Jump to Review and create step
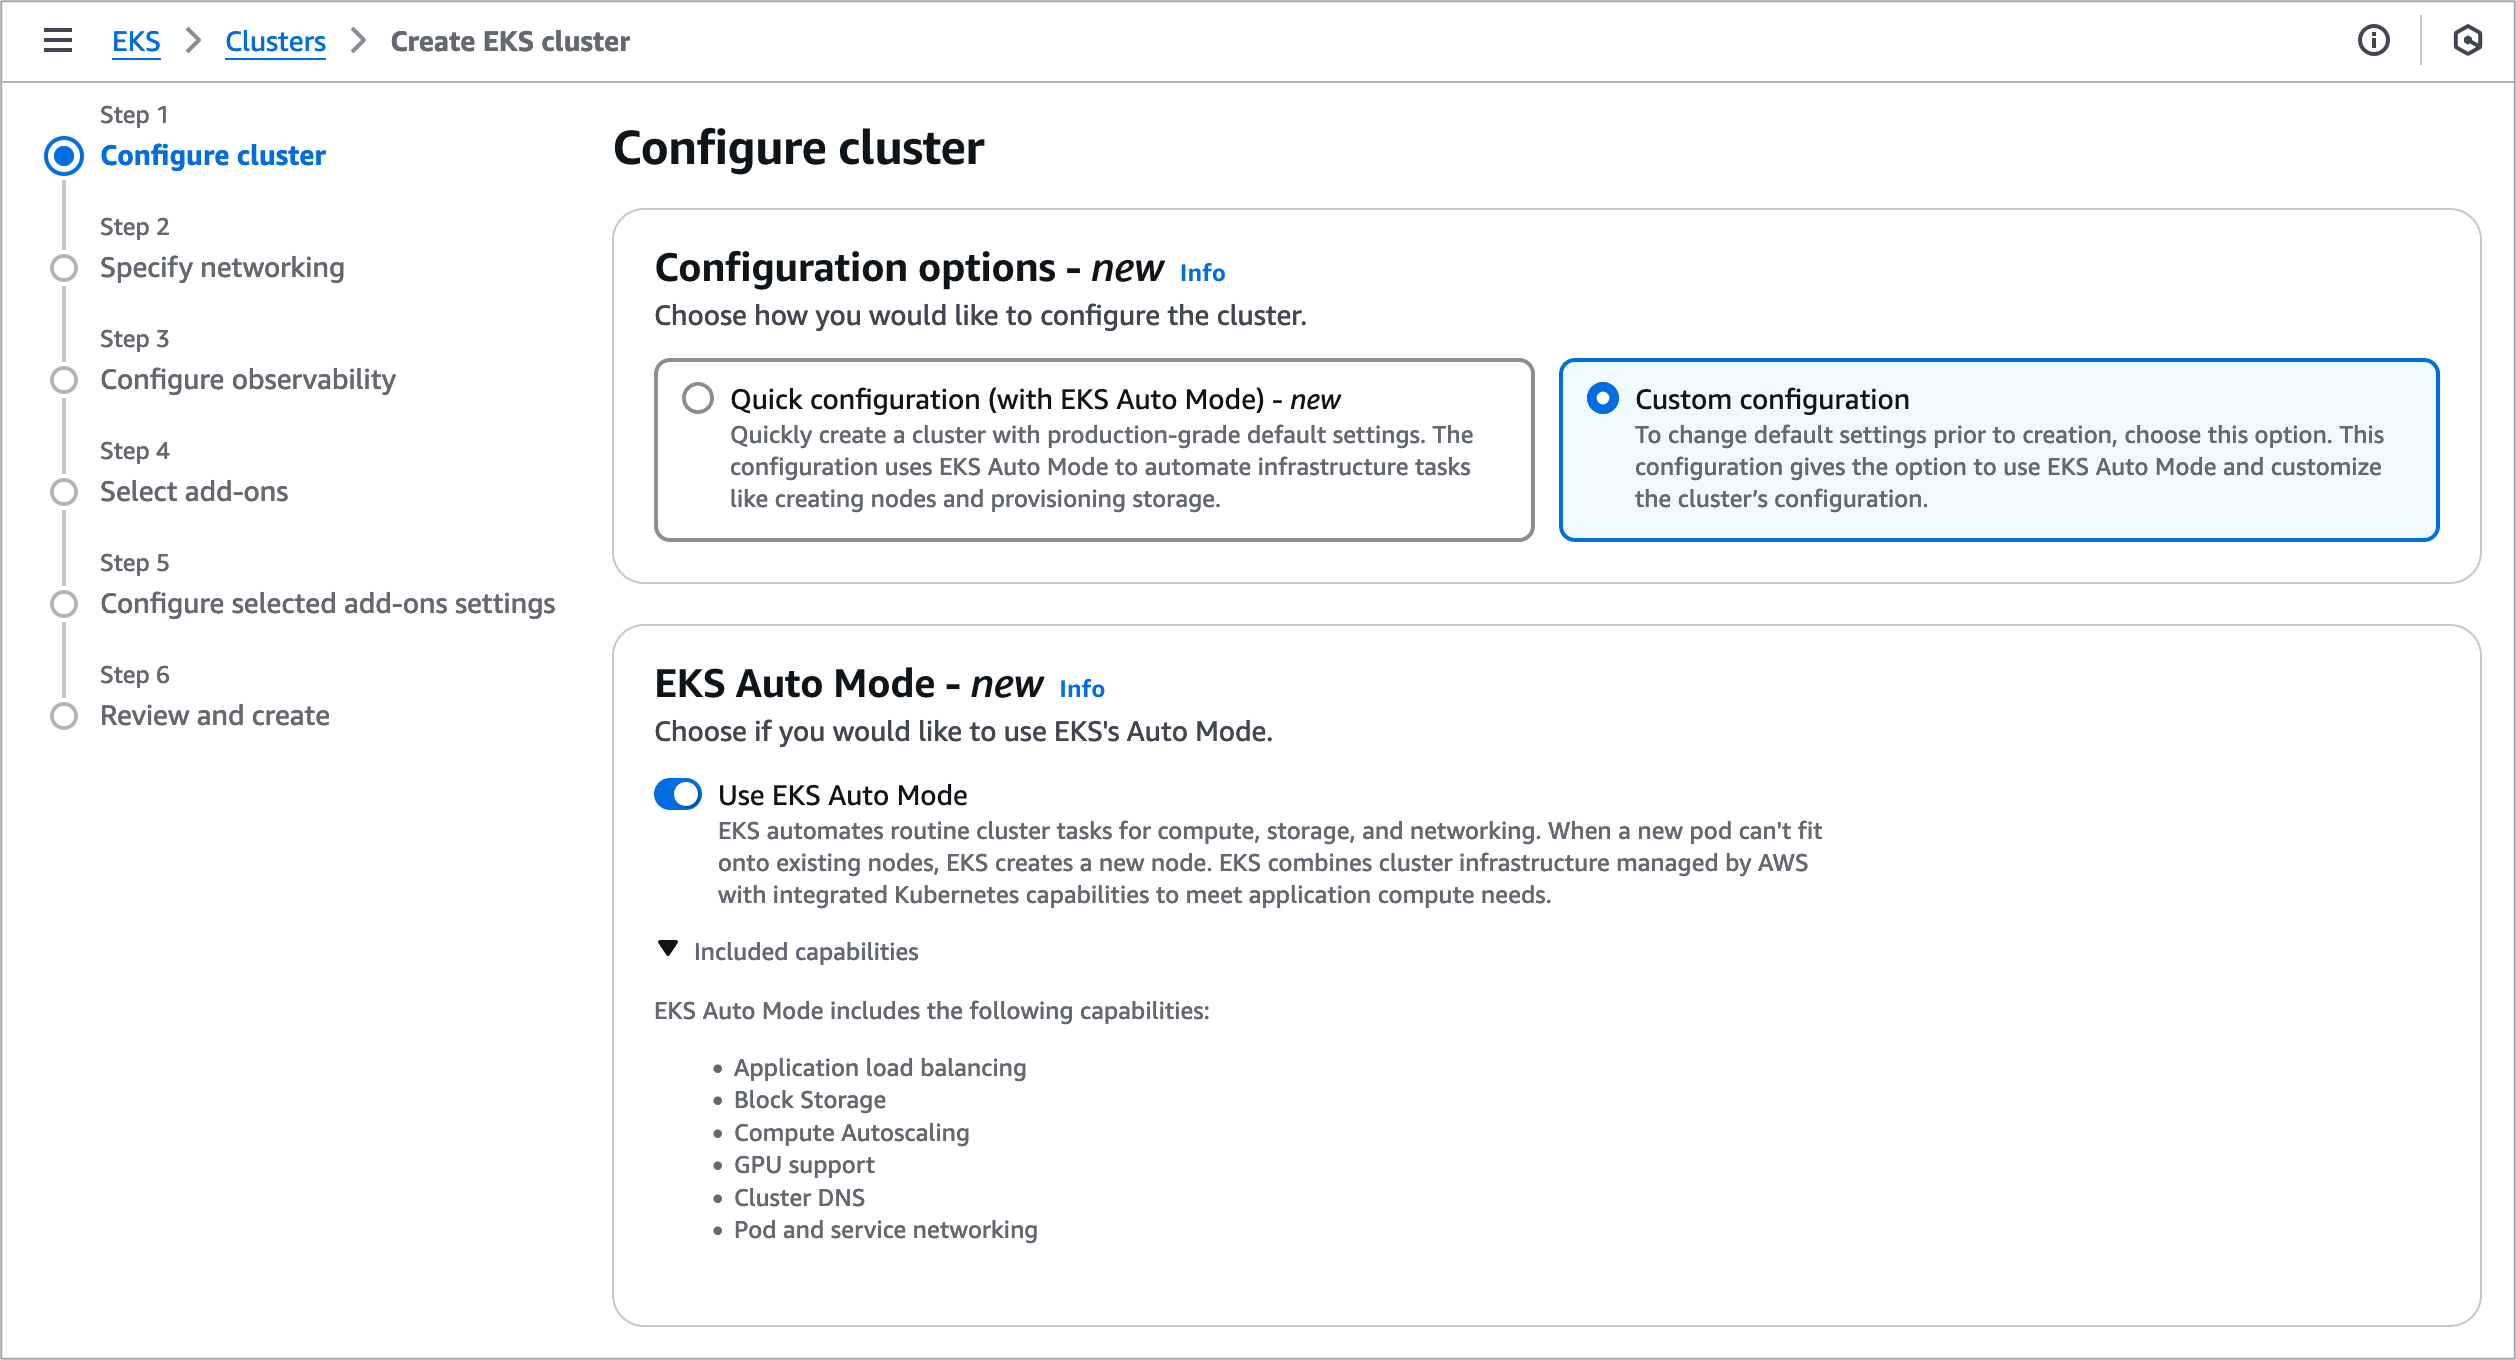 pyautogui.click(x=214, y=716)
